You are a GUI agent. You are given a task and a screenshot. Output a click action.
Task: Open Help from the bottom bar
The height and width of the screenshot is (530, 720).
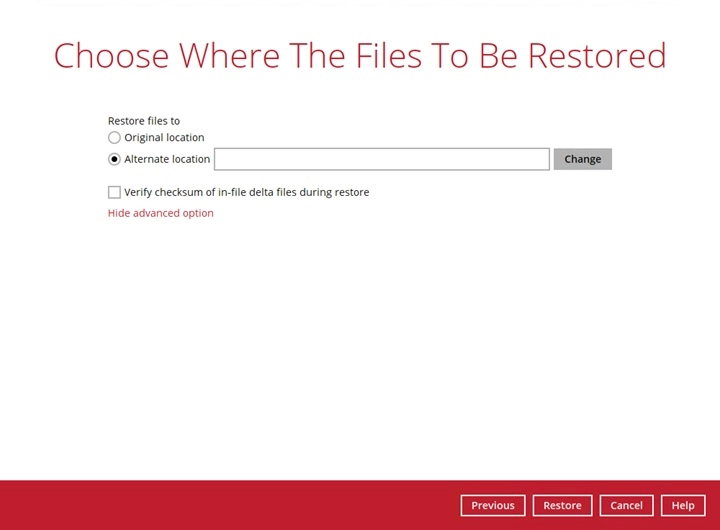click(x=682, y=505)
